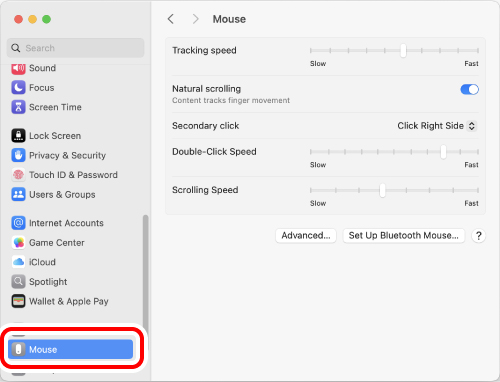
Task: Toggle Natural scrolling switch off
Action: (469, 89)
